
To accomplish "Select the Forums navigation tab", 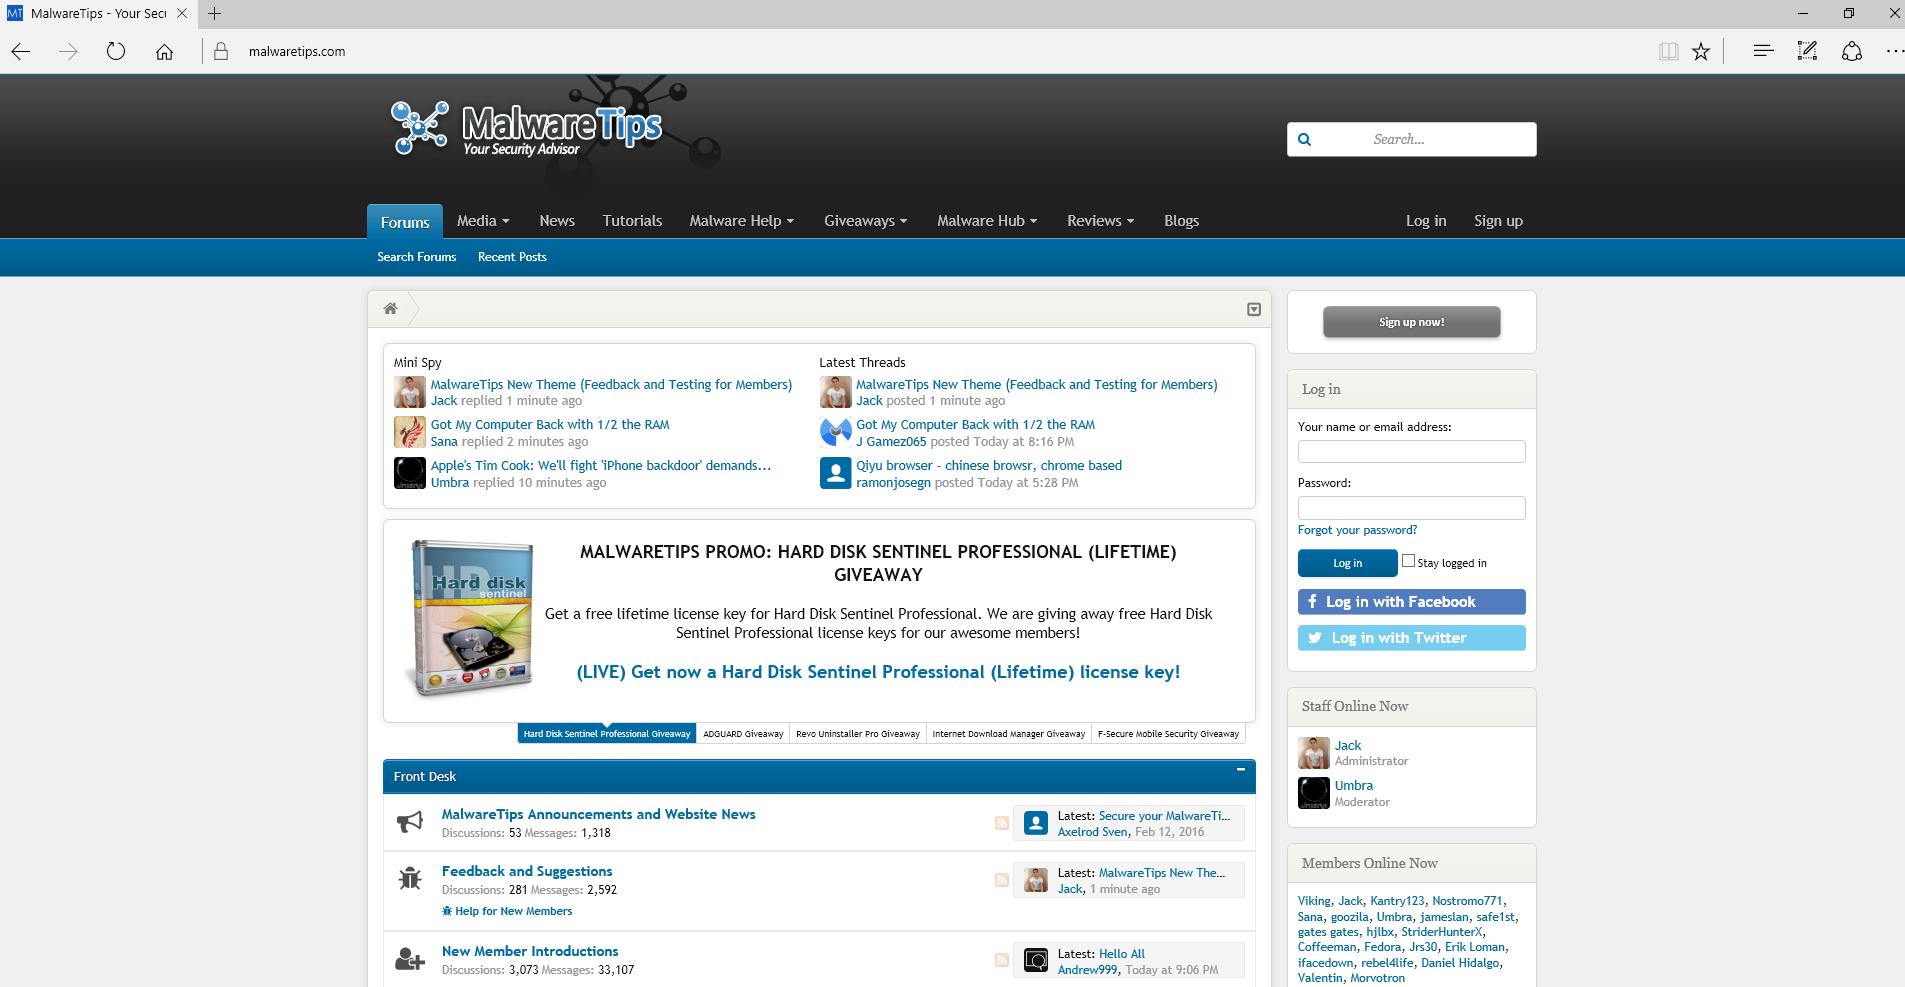I will [405, 222].
